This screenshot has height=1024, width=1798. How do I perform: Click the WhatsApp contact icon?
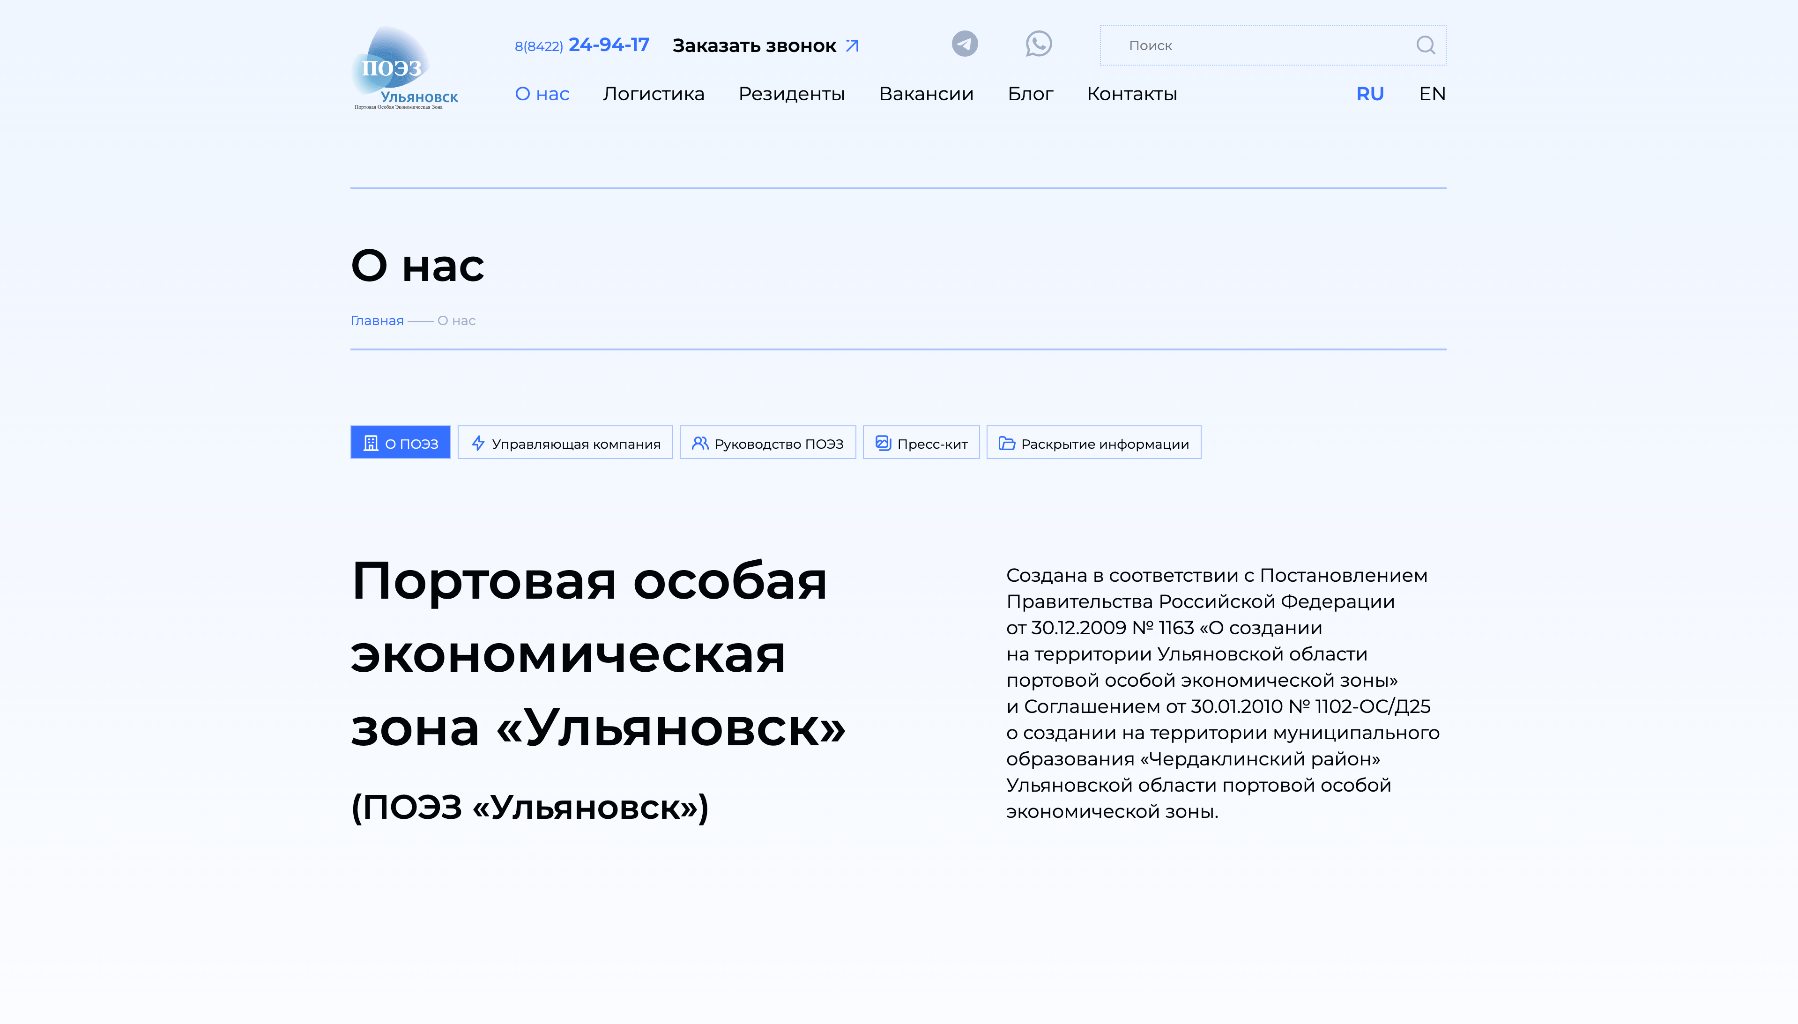(x=1040, y=44)
